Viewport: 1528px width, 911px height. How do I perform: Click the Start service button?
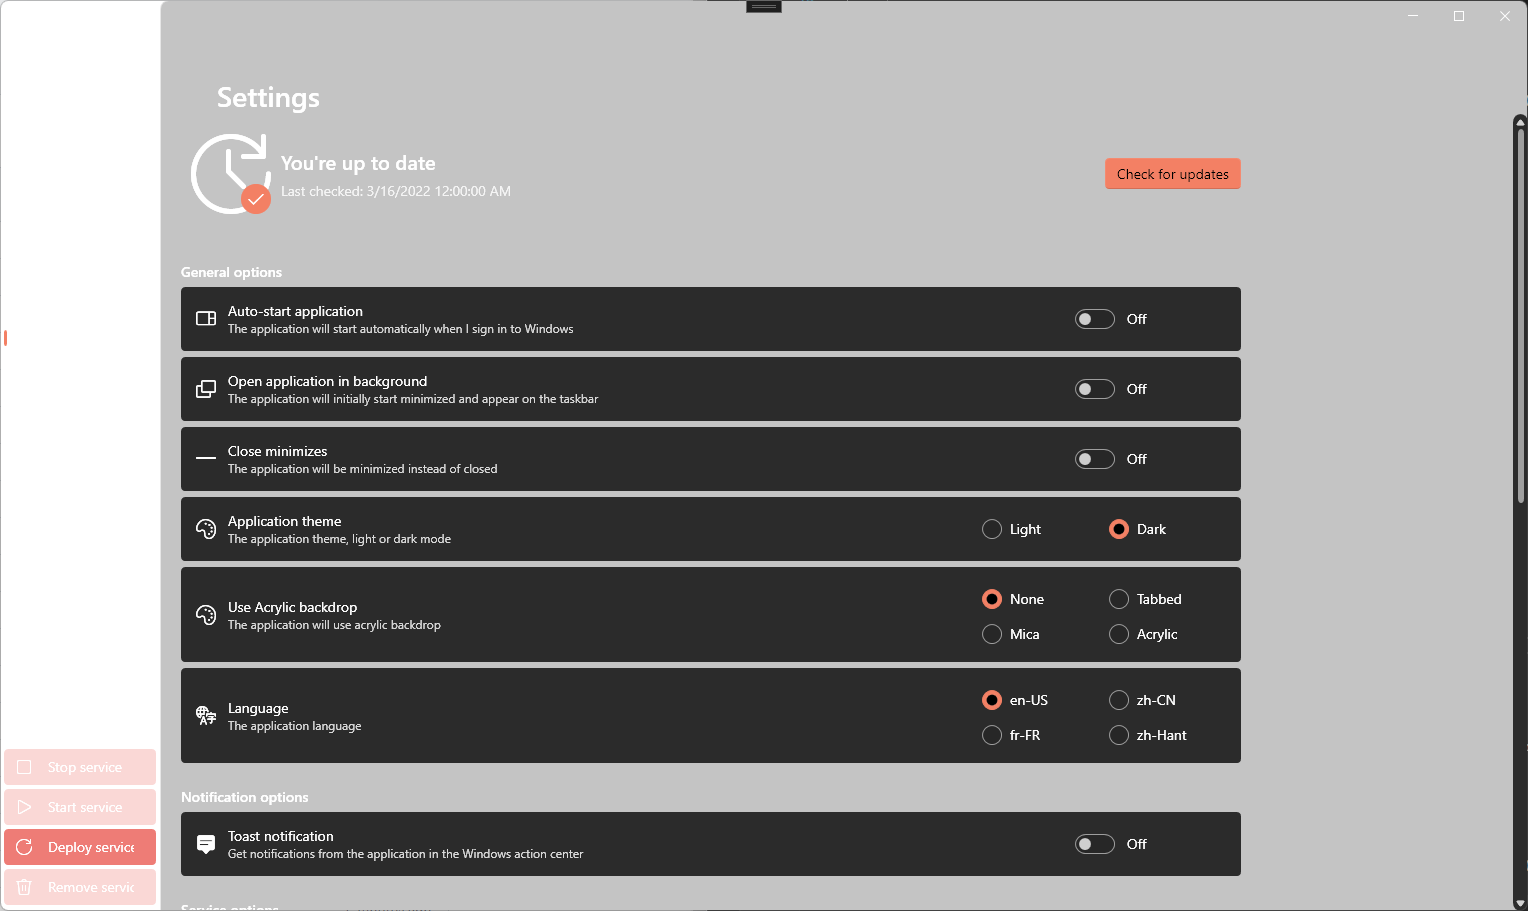80,807
